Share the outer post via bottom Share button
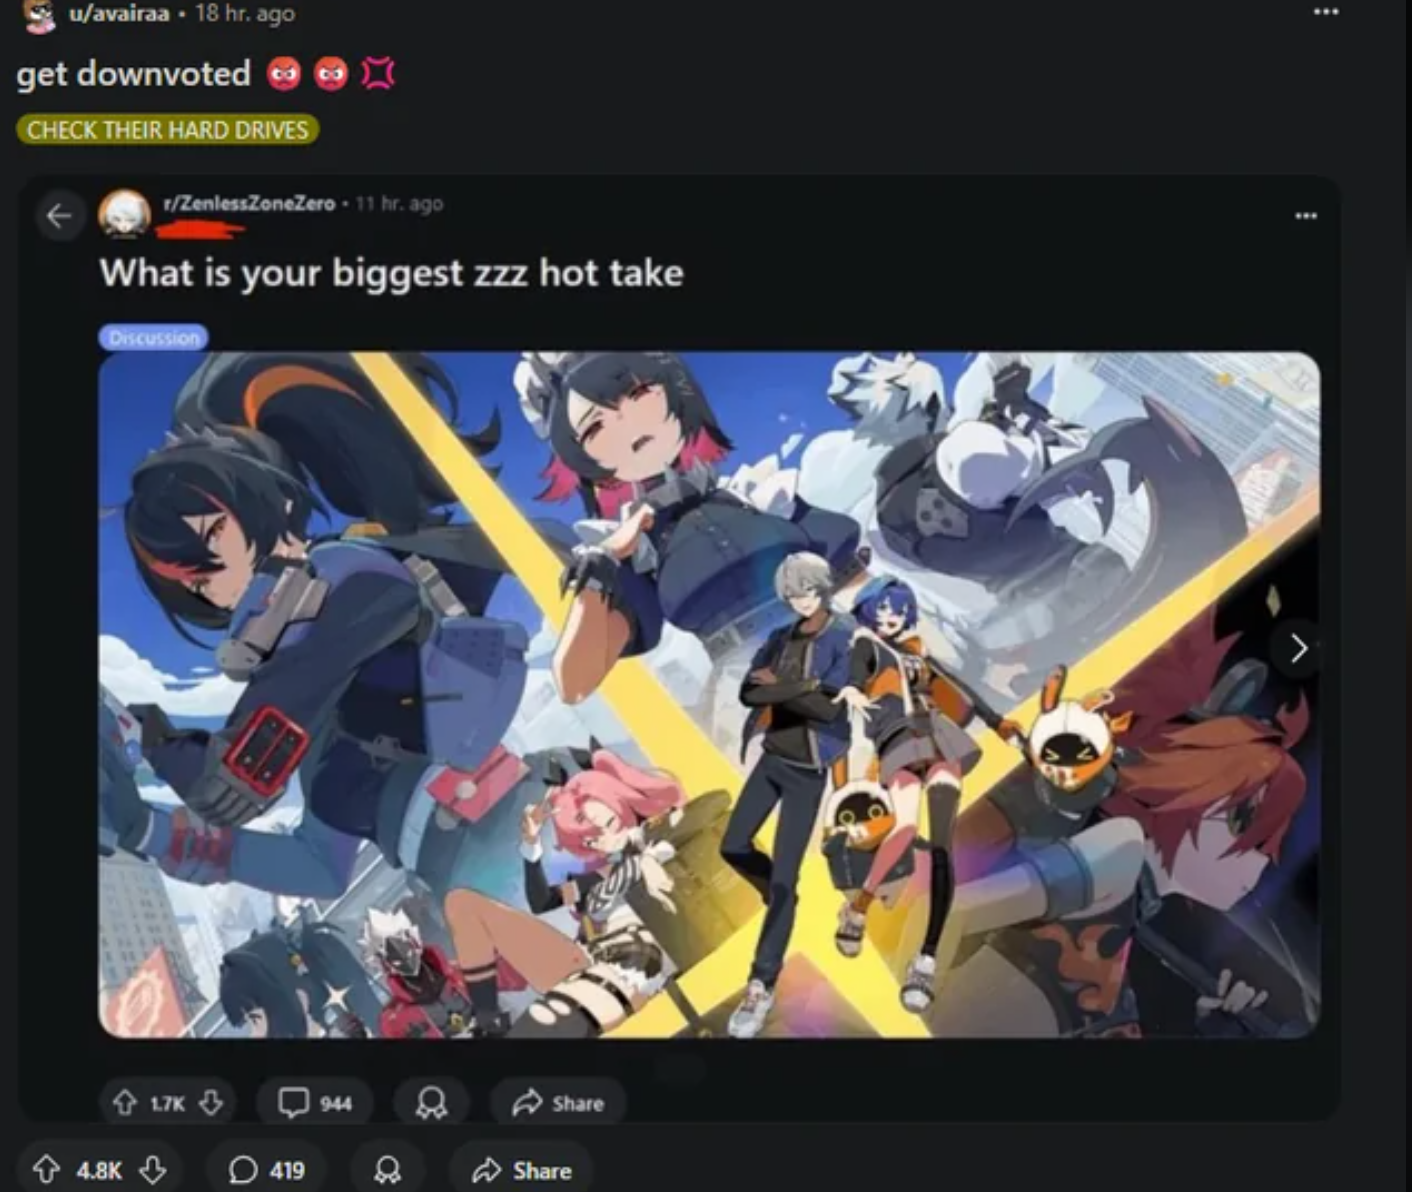The width and height of the screenshot is (1412, 1192). tap(521, 1169)
